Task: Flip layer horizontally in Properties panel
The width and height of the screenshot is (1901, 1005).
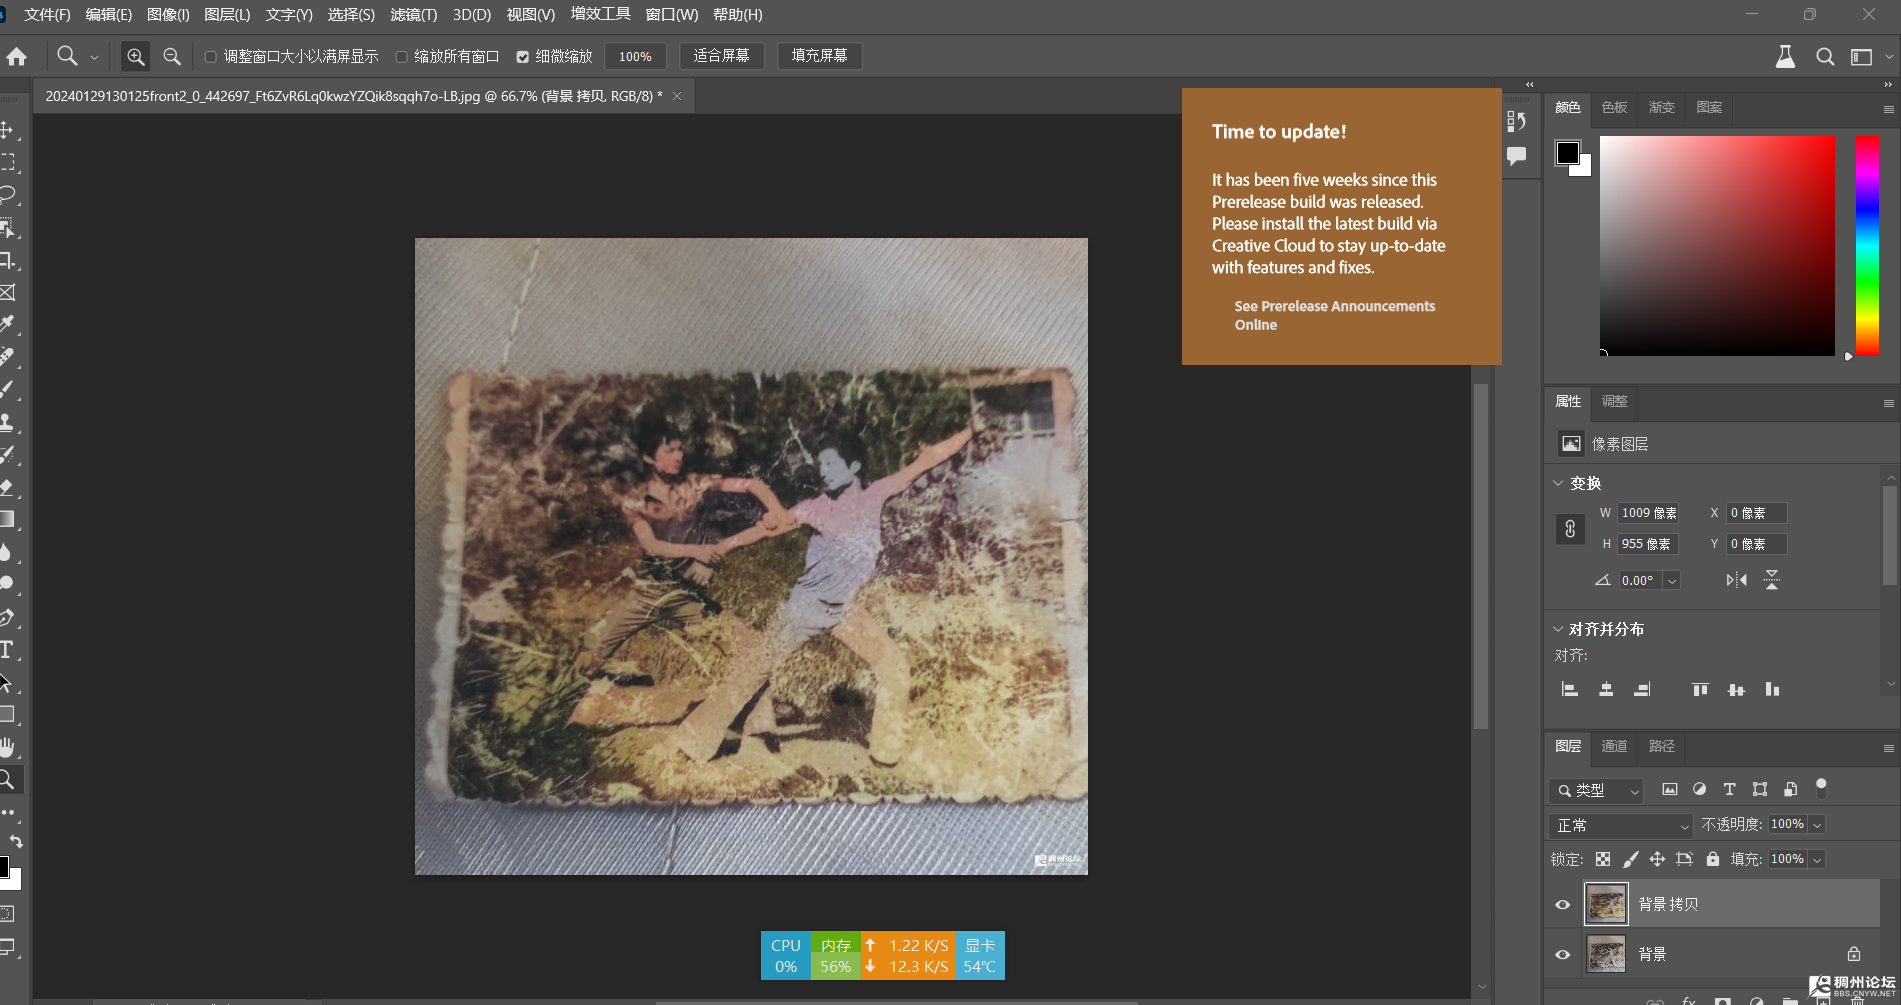Action: (1737, 580)
